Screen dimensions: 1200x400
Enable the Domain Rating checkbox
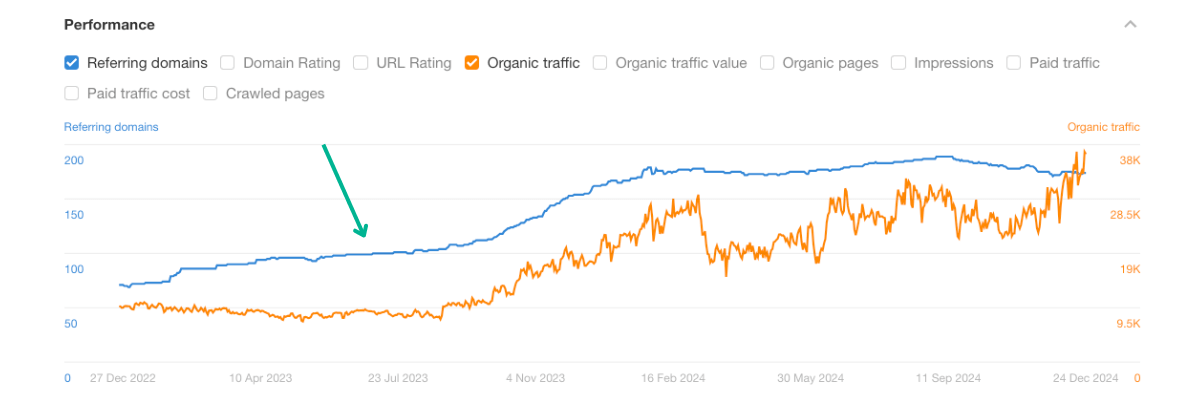[228, 63]
